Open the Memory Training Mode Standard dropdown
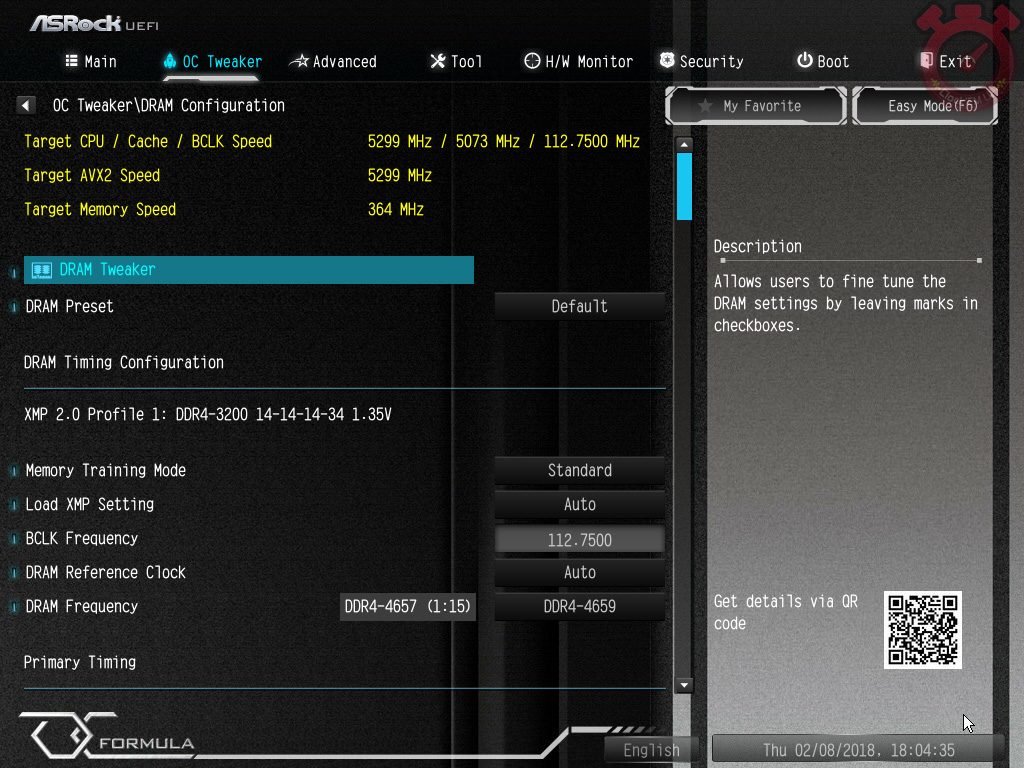The width and height of the screenshot is (1024, 768). pyautogui.click(x=579, y=471)
